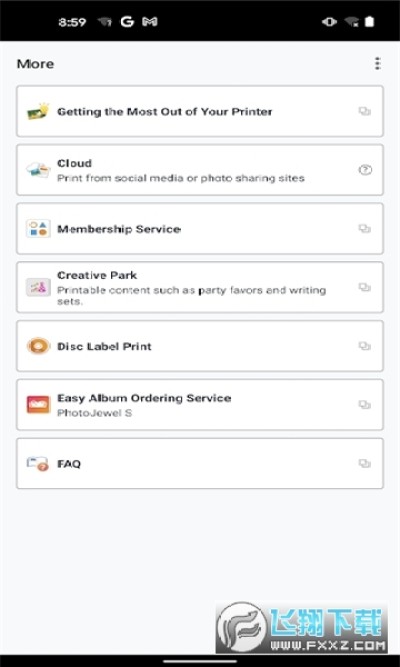
Task: Open the Disc Label Print entry
Action: [x=200, y=346]
